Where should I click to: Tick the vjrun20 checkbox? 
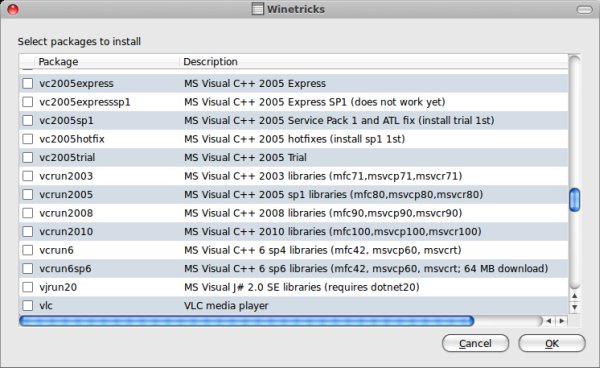pos(28,287)
